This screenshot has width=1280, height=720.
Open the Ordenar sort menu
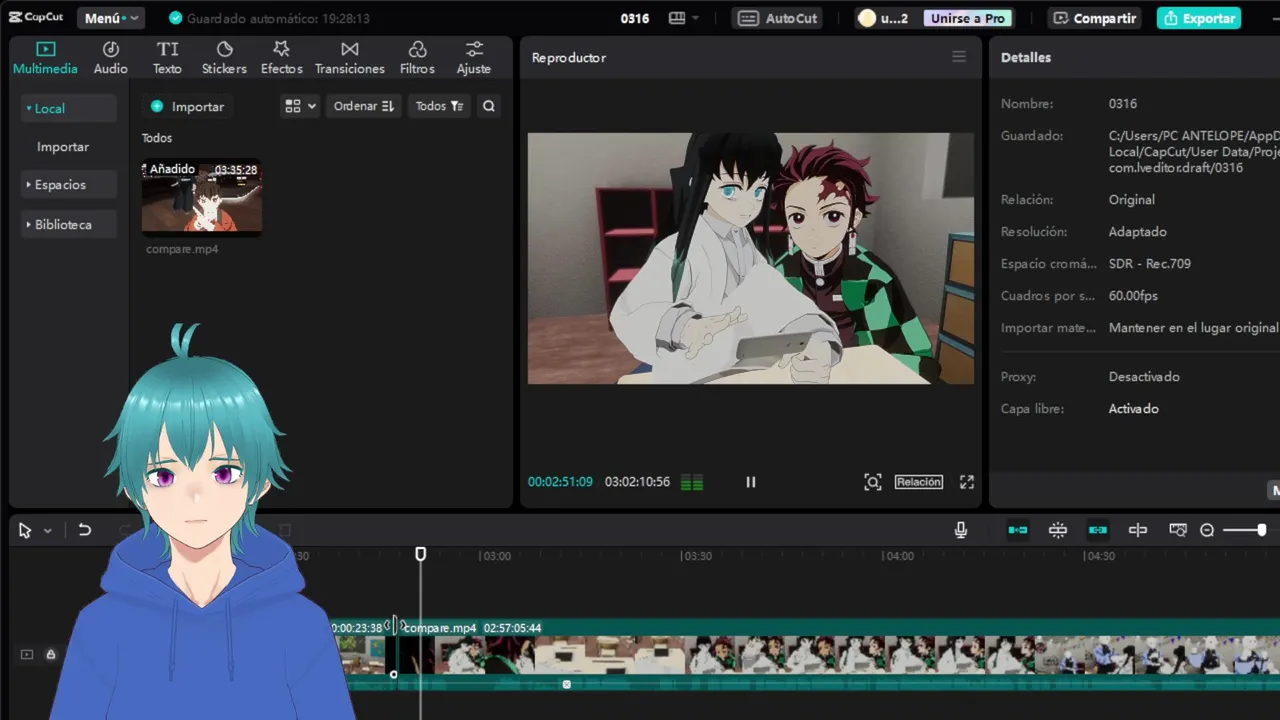(x=363, y=106)
